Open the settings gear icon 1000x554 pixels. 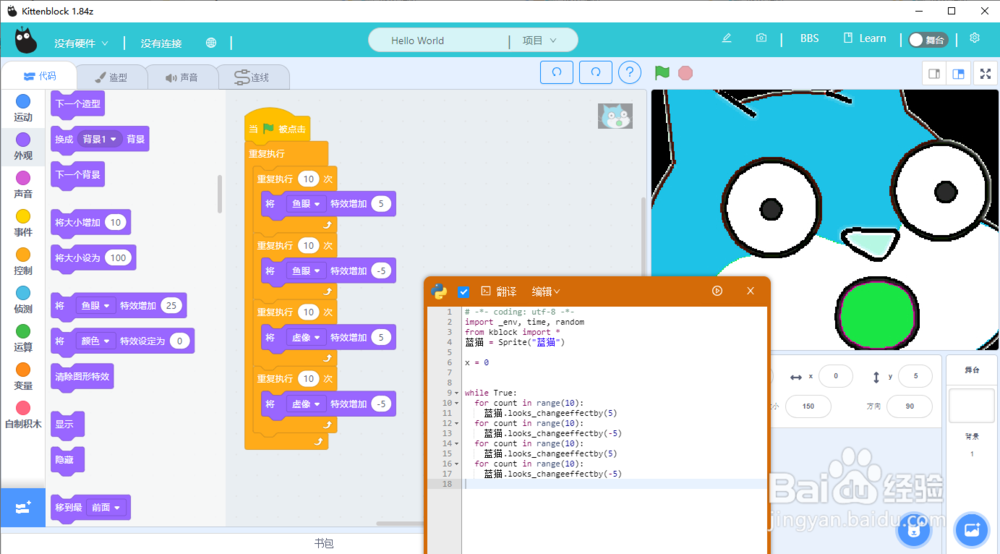tap(974, 38)
